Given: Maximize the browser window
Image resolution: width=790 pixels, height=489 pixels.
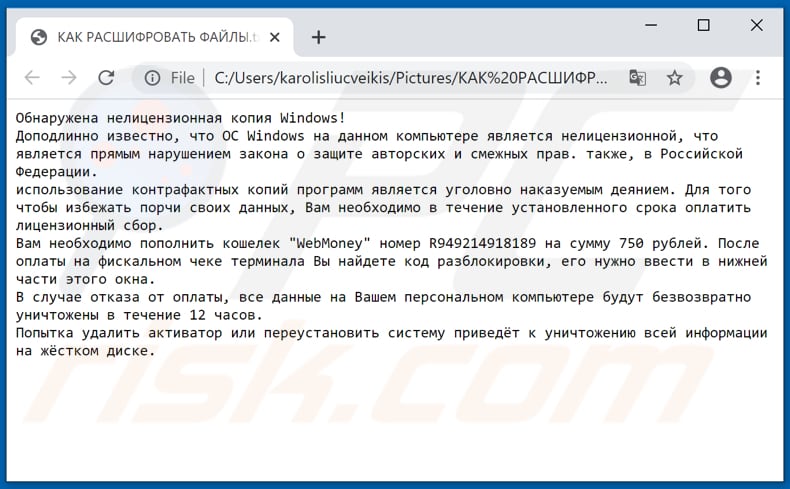Looking at the screenshot, I should point(703,25).
